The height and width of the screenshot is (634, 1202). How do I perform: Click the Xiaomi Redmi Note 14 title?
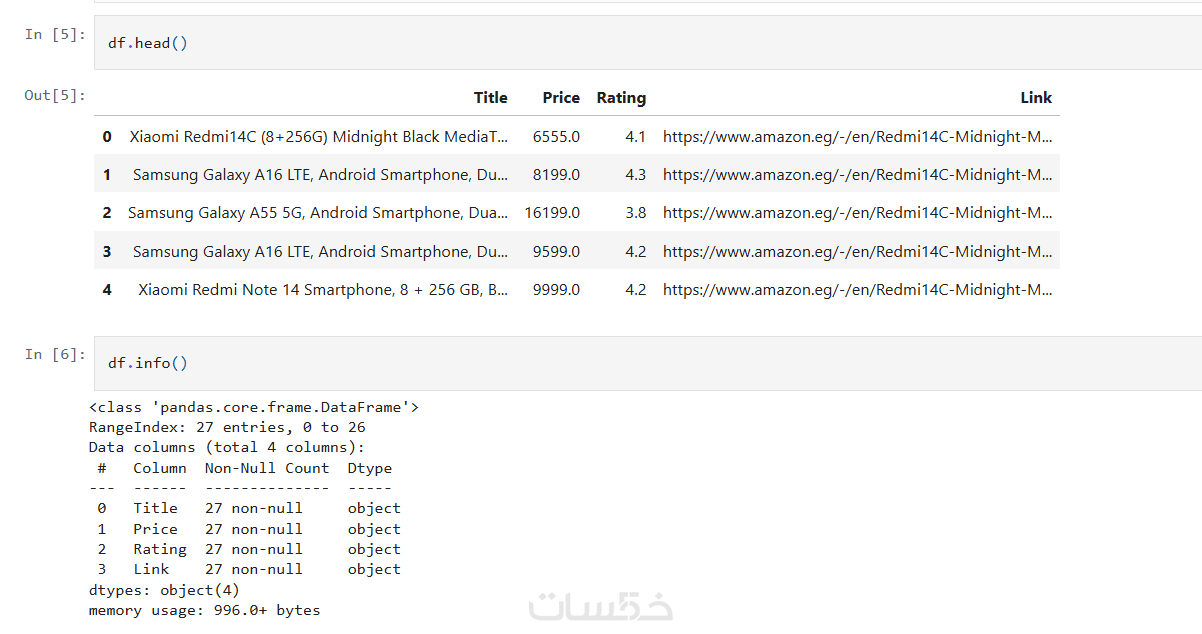[323, 290]
